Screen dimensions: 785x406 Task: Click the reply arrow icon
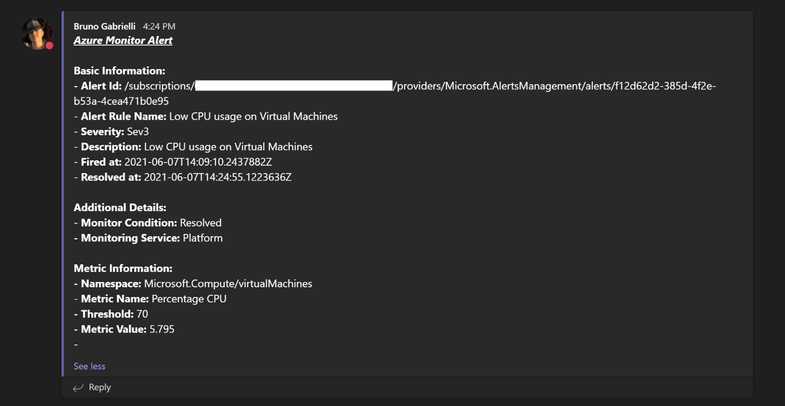point(78,388)
